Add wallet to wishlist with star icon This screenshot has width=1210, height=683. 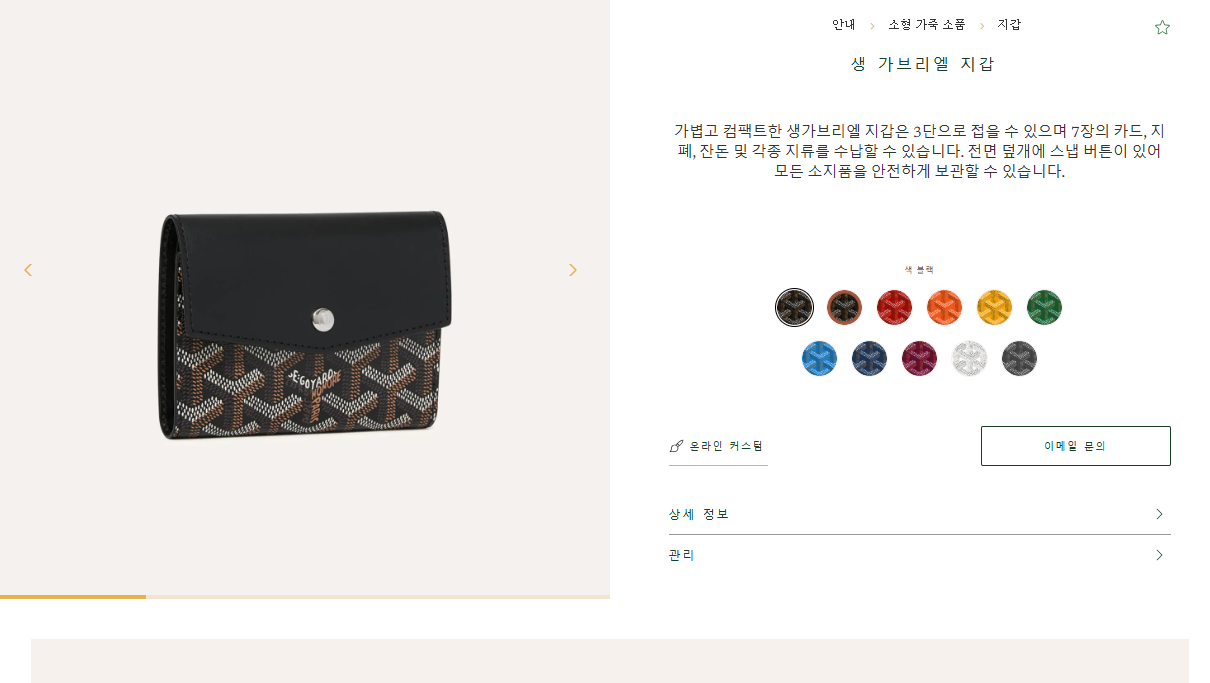pos(1162,28)
